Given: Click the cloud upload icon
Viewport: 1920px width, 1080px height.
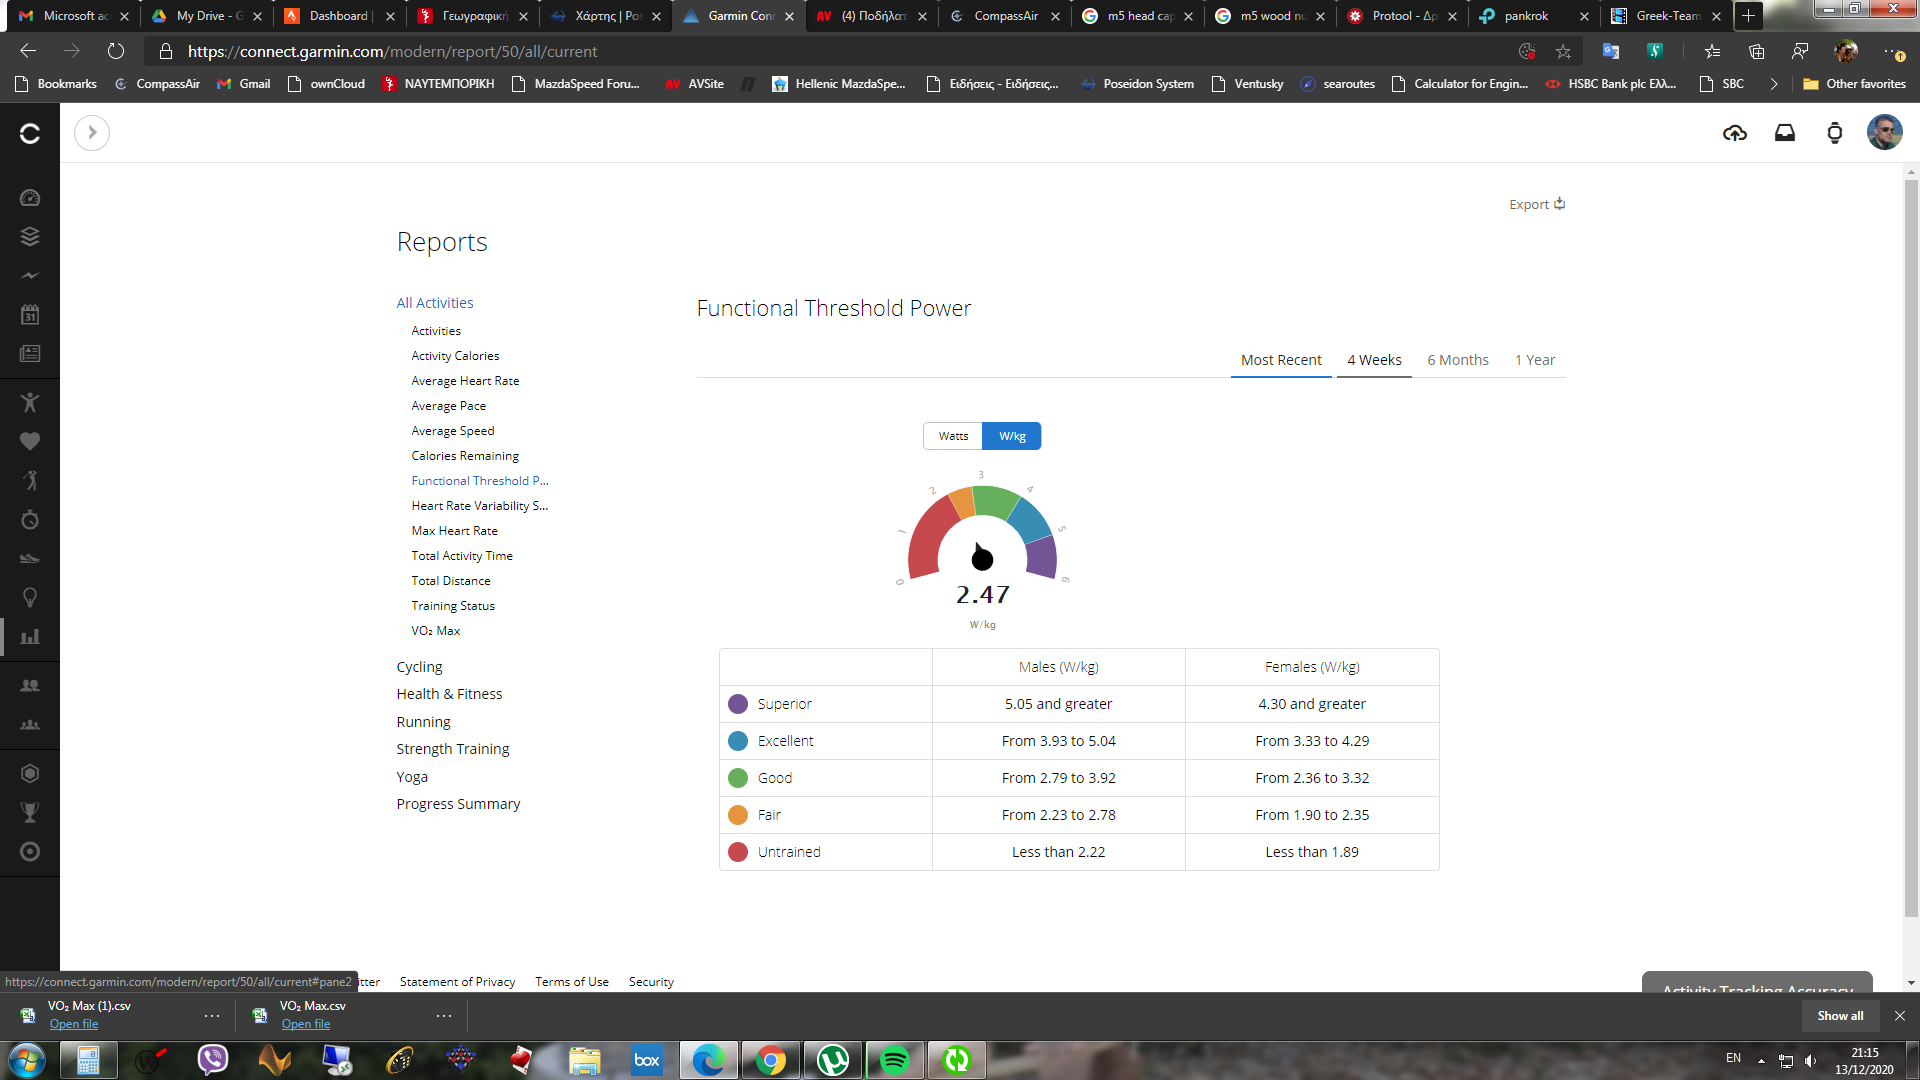Looking at the screenshot, I should (x=1735, y=133).
